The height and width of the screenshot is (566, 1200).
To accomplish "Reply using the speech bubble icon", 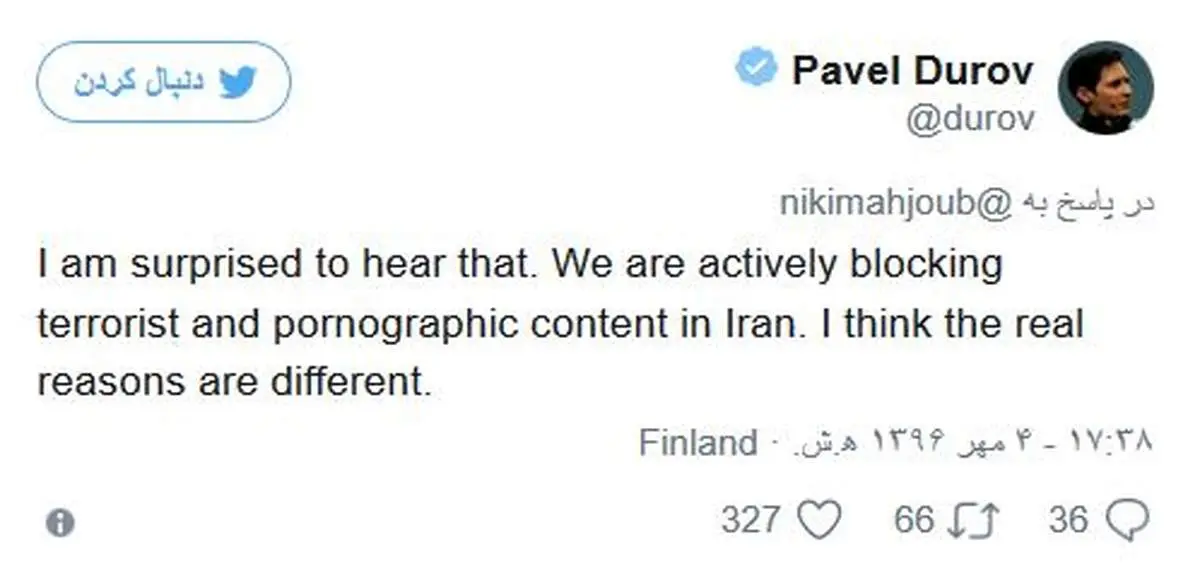I will tap(1128, 520).
